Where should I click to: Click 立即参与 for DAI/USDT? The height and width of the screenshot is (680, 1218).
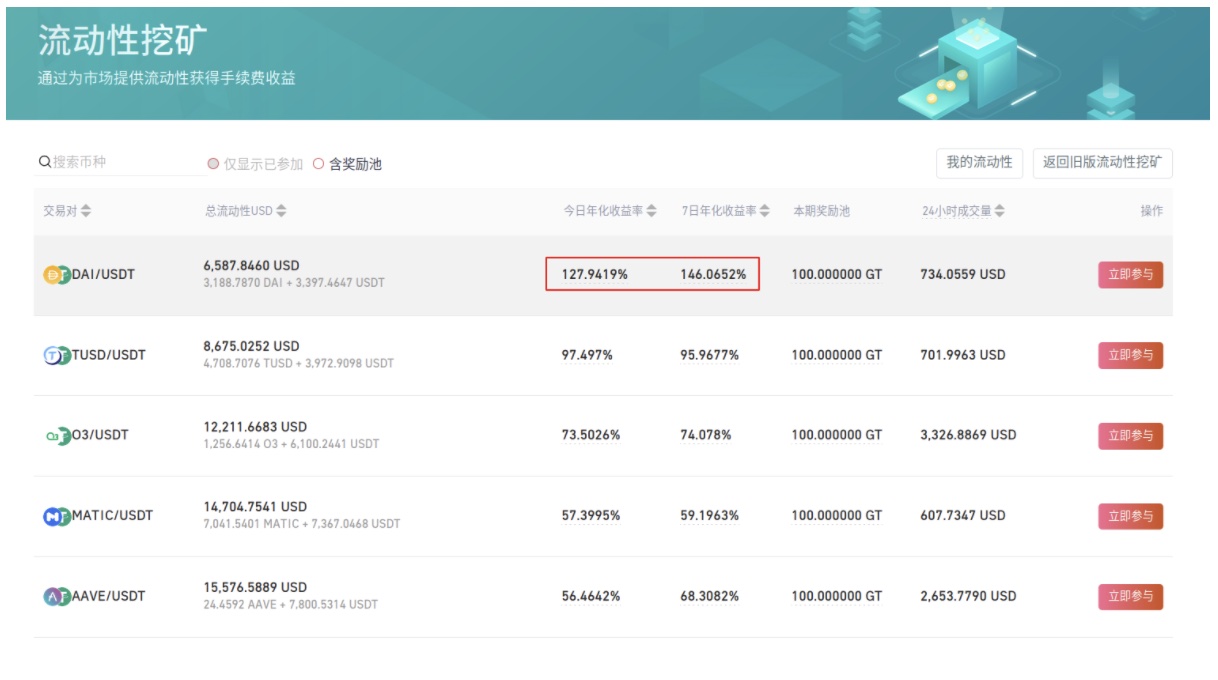pos(1130,275)
